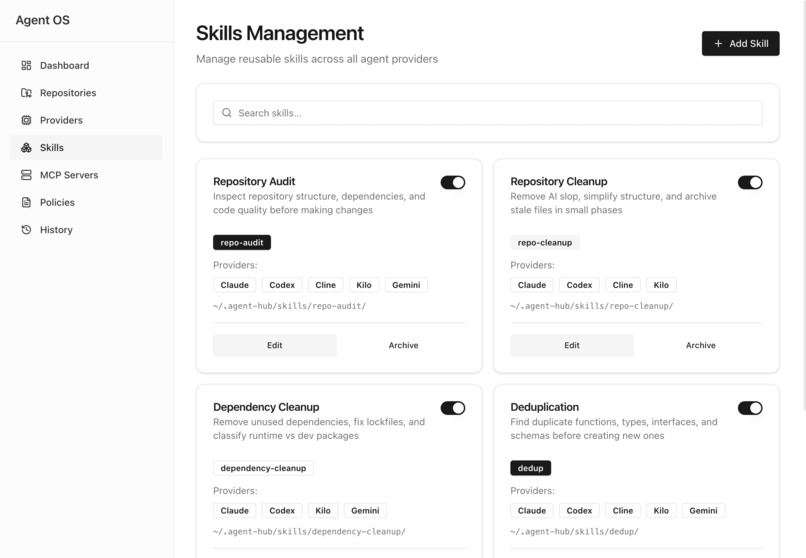Click the Repositories folder icon in sidebar
Viewport: 806px width, 558px height.
click(x=26, y=93)
